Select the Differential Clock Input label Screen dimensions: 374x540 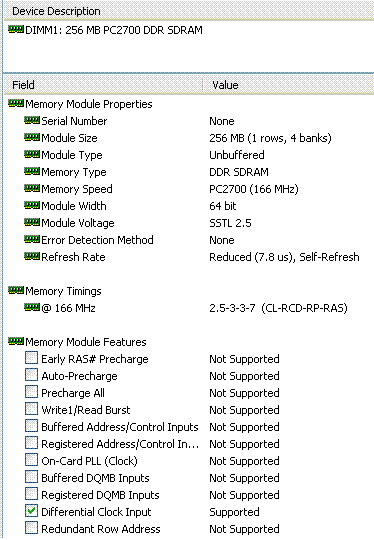(x=96, y=512)
